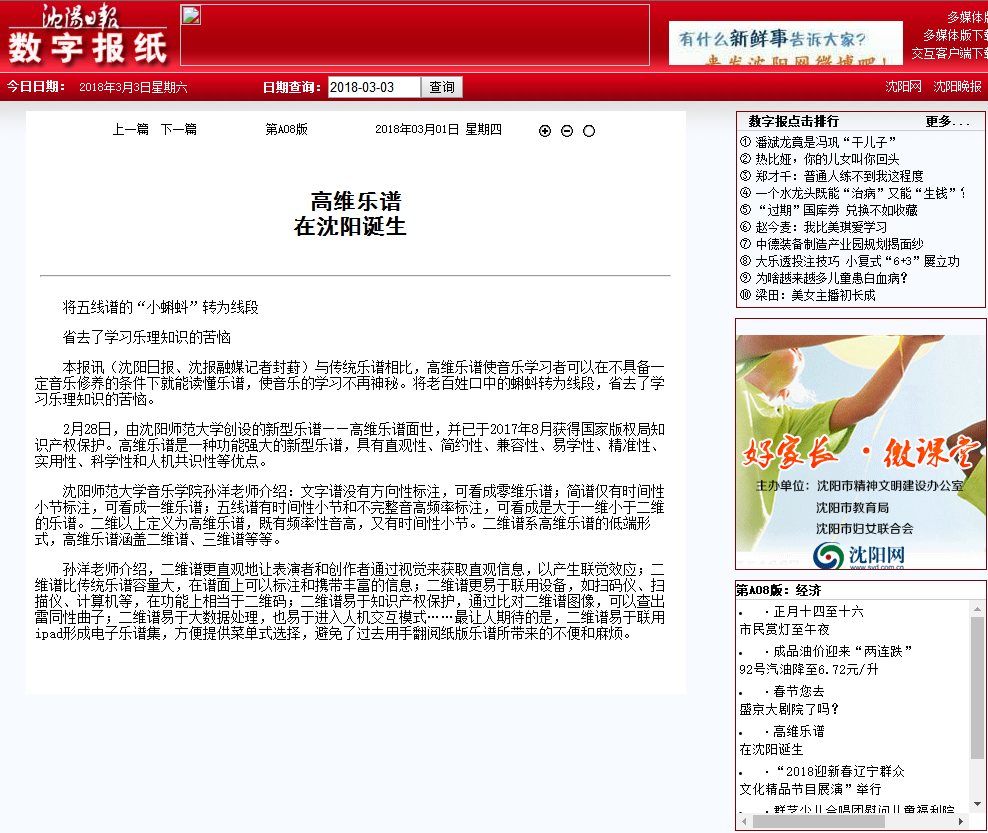The image size is (988, 833).
Task: Click the scroll left arrow in the A08 article list
Action: pyautogui.click(x=745, y=821)
